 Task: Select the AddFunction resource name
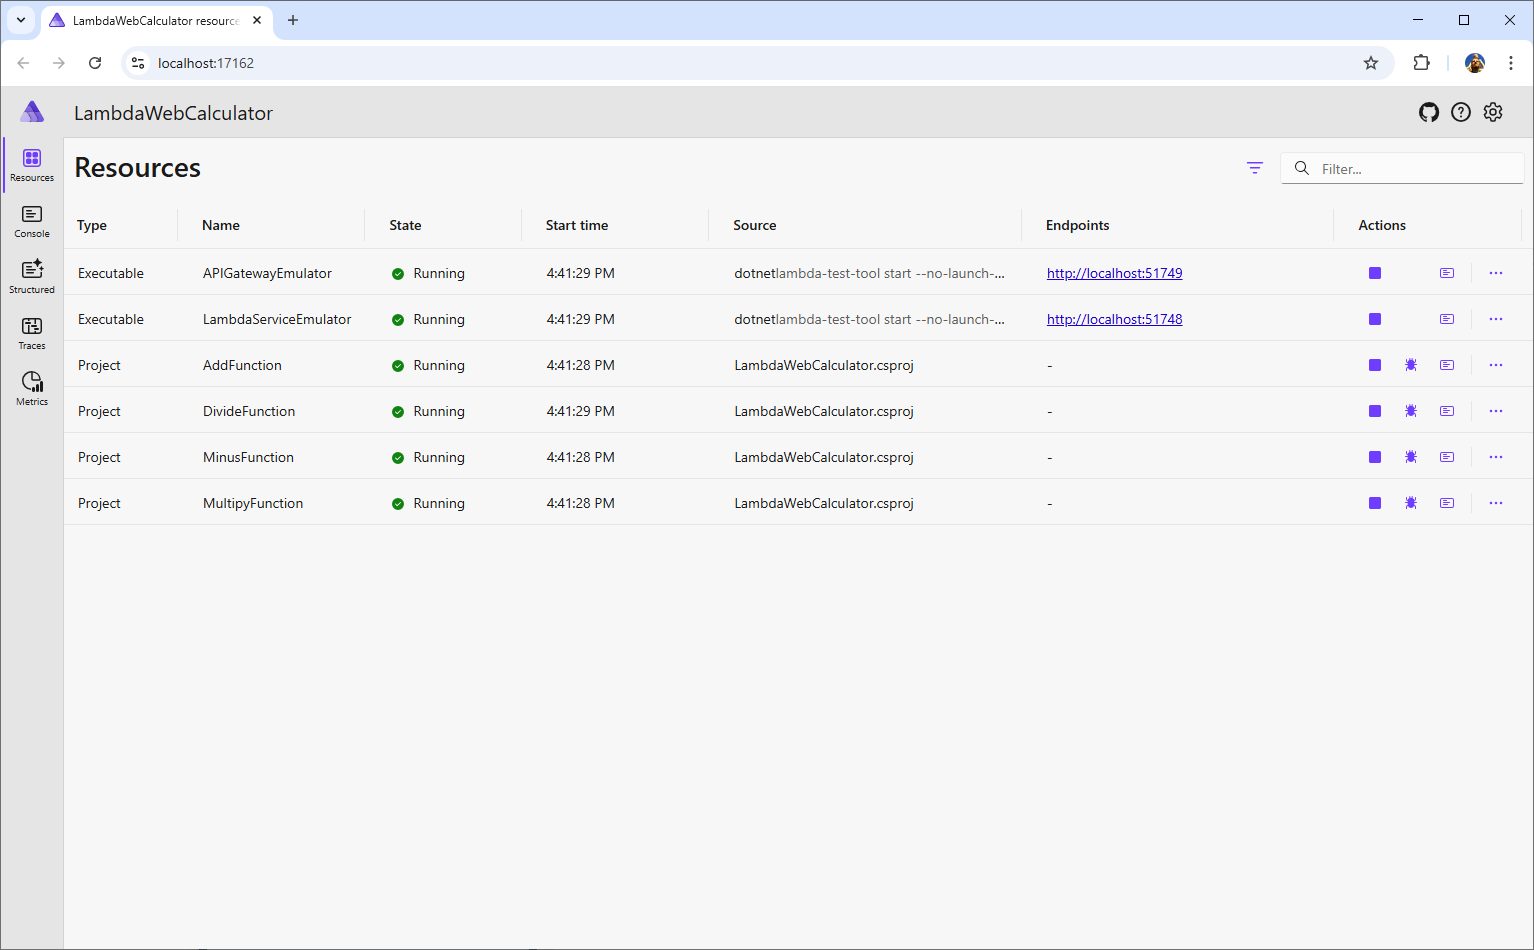(242, 365)
